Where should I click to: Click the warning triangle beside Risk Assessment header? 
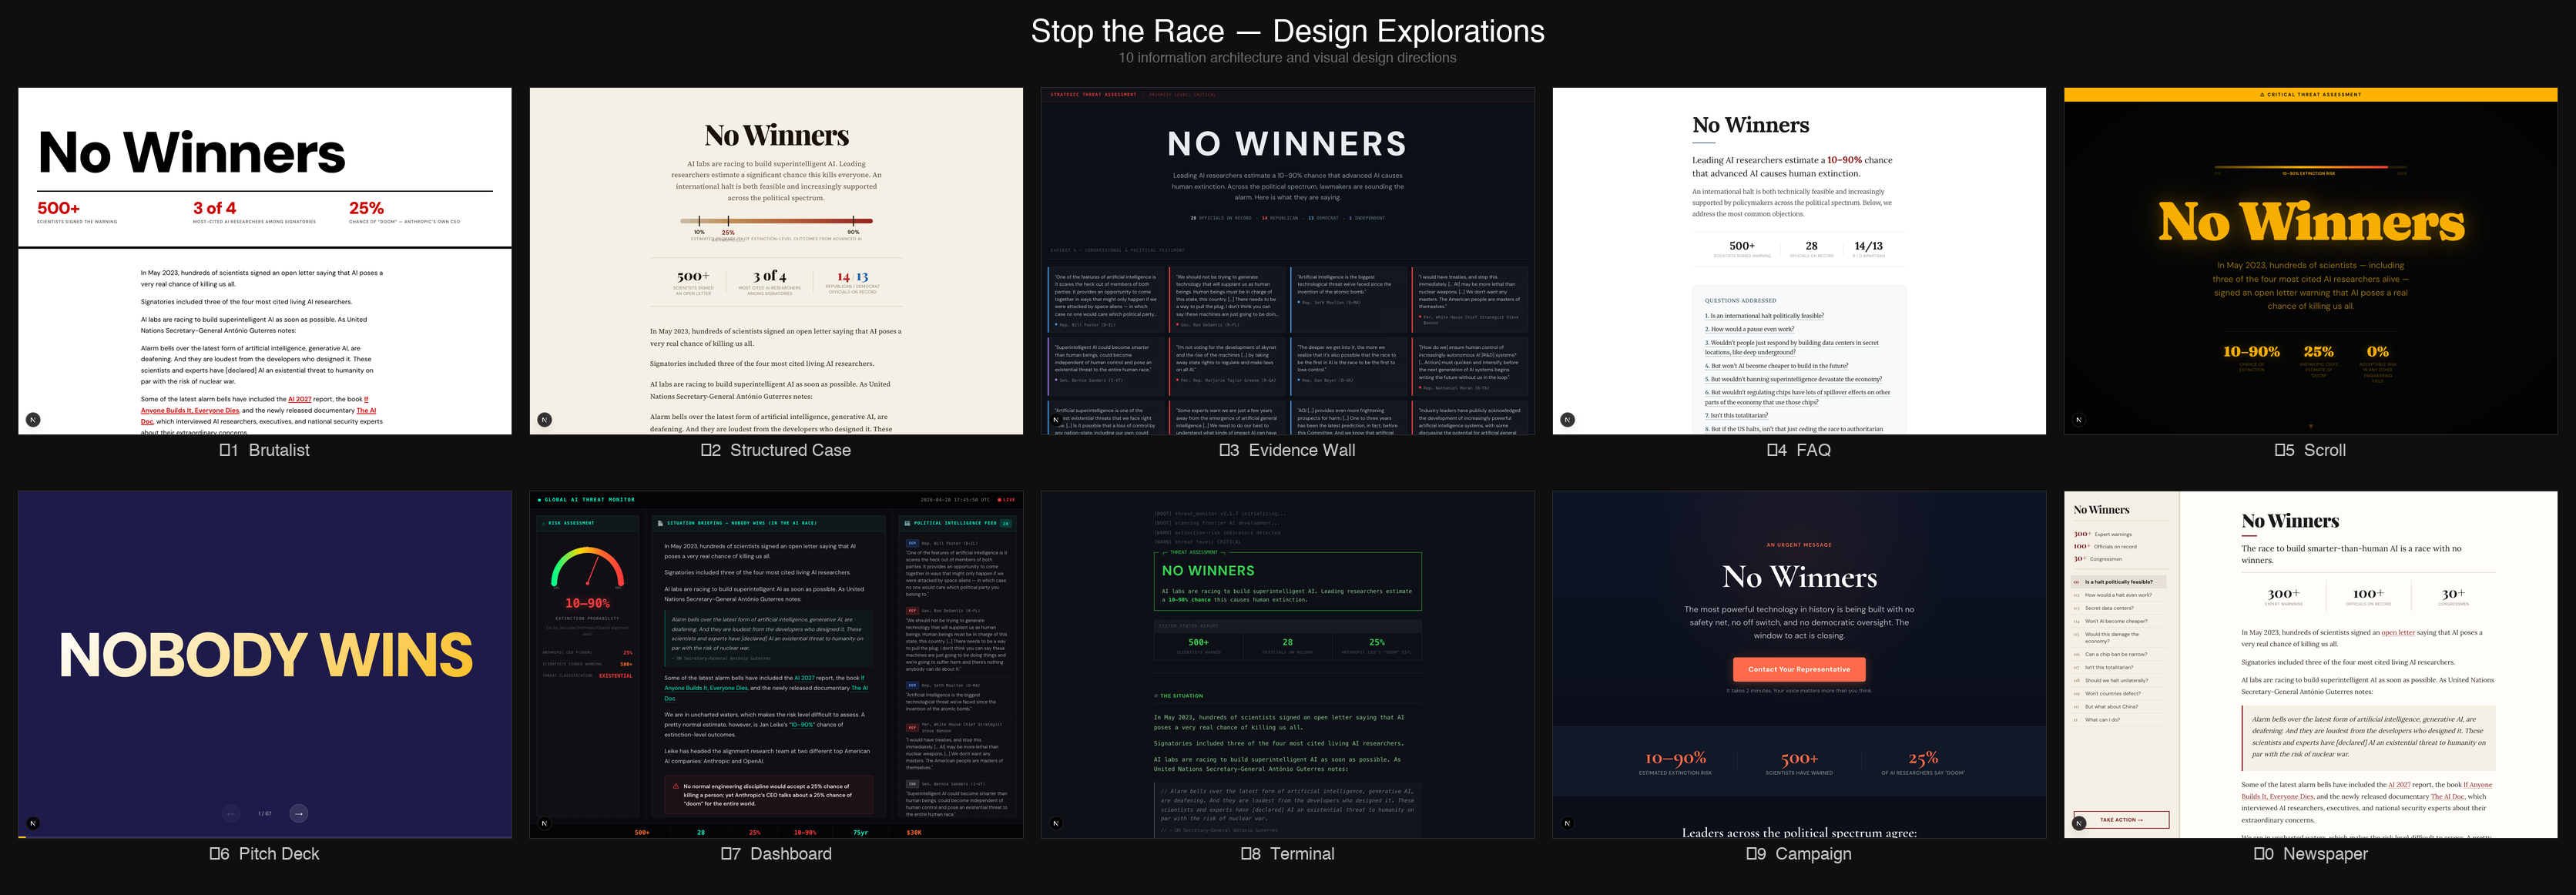(544, 523)
